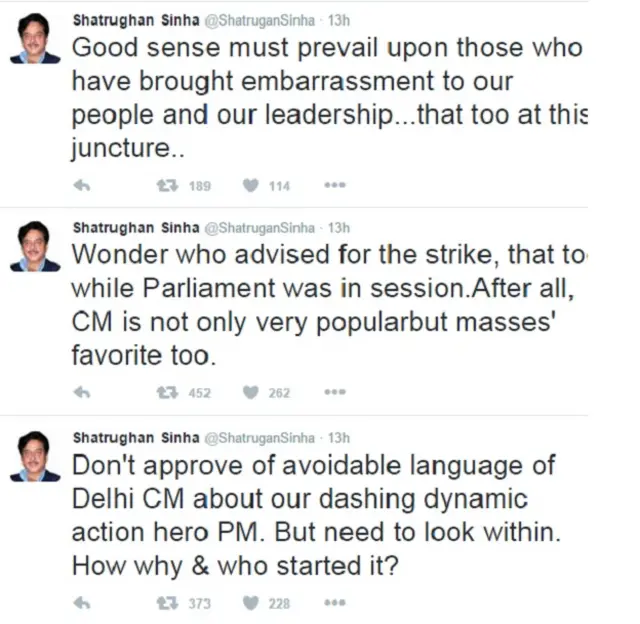Open Shatrughan Sinha's avatar on first tweet
The image size is (640, 624).
click(35, 38)
